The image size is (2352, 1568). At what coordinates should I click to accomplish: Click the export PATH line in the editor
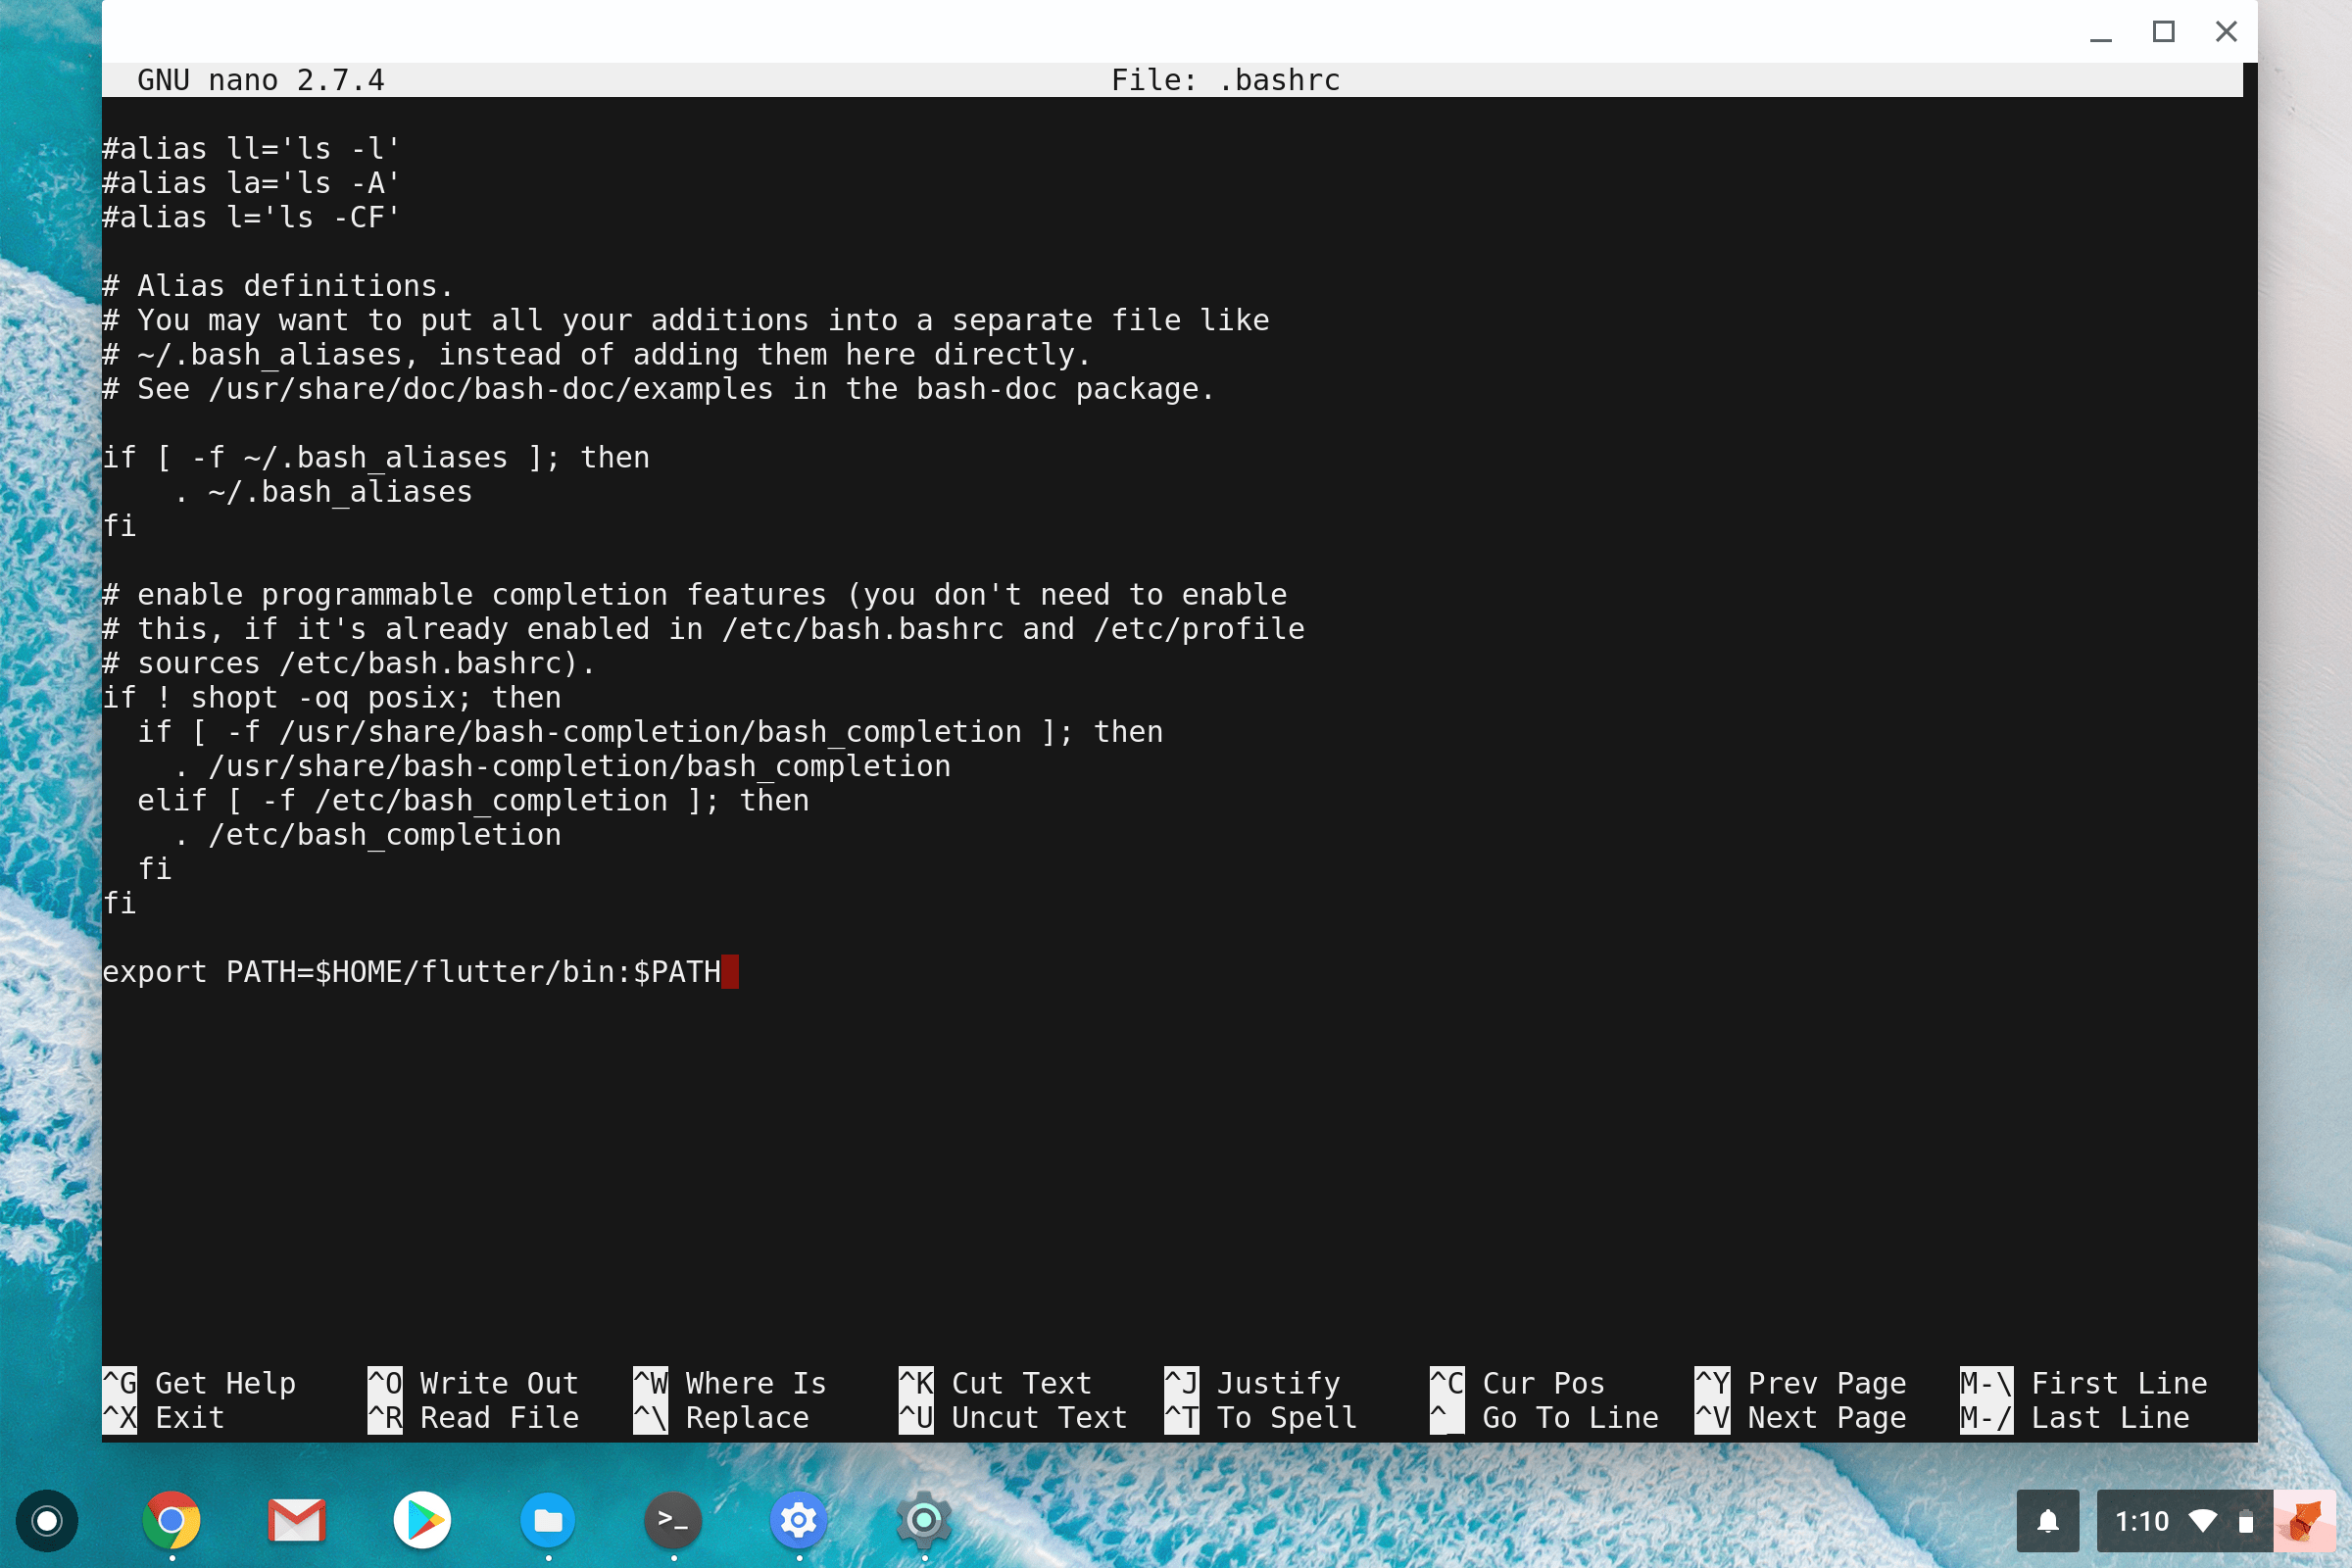(420, 971)
